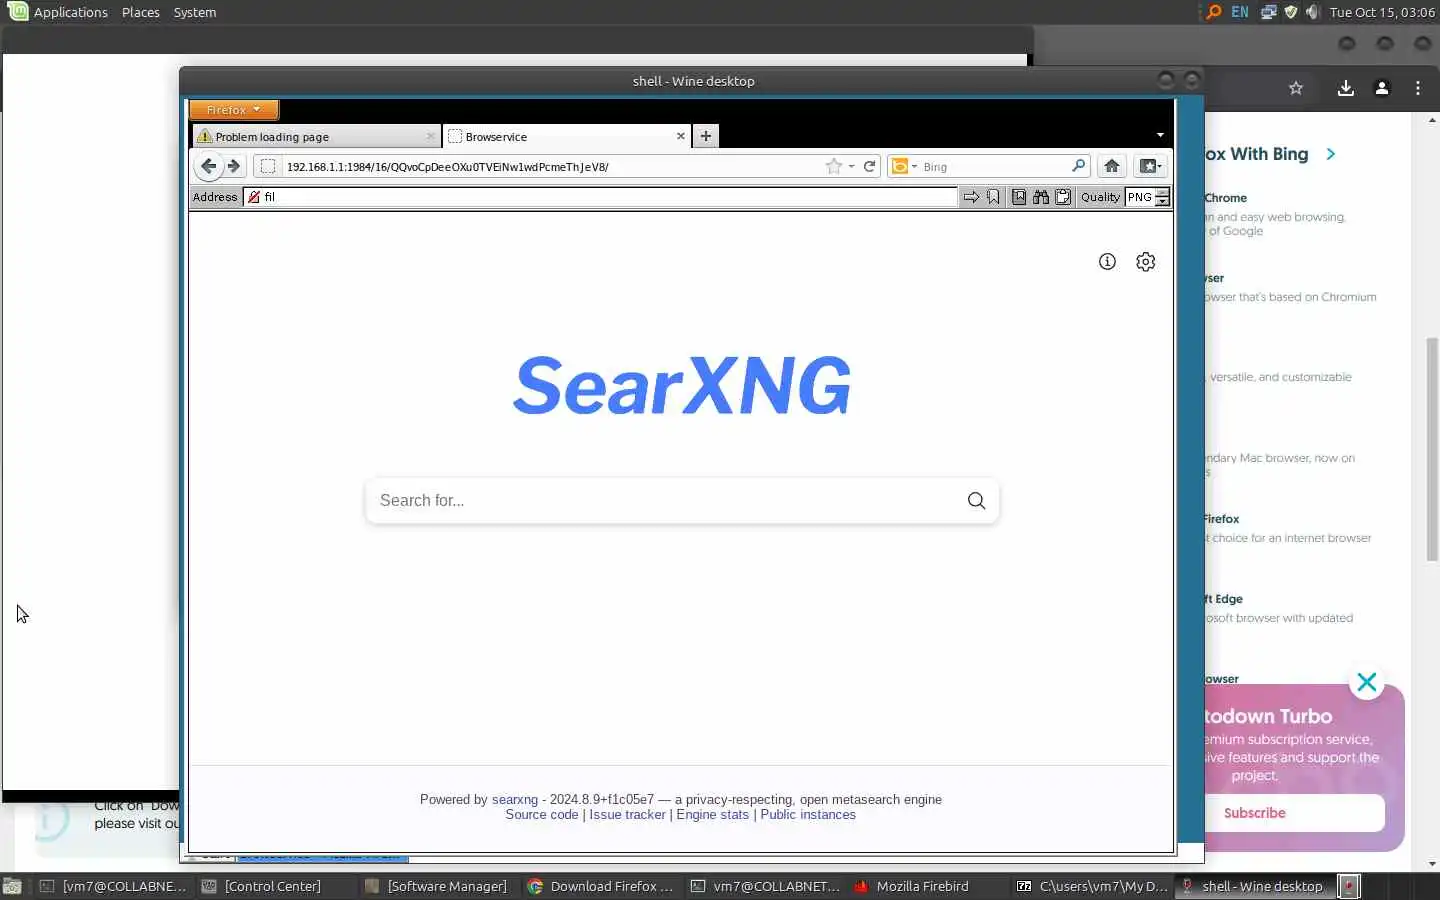Submit search with SearXNG magnifier icon

(976, 500)
